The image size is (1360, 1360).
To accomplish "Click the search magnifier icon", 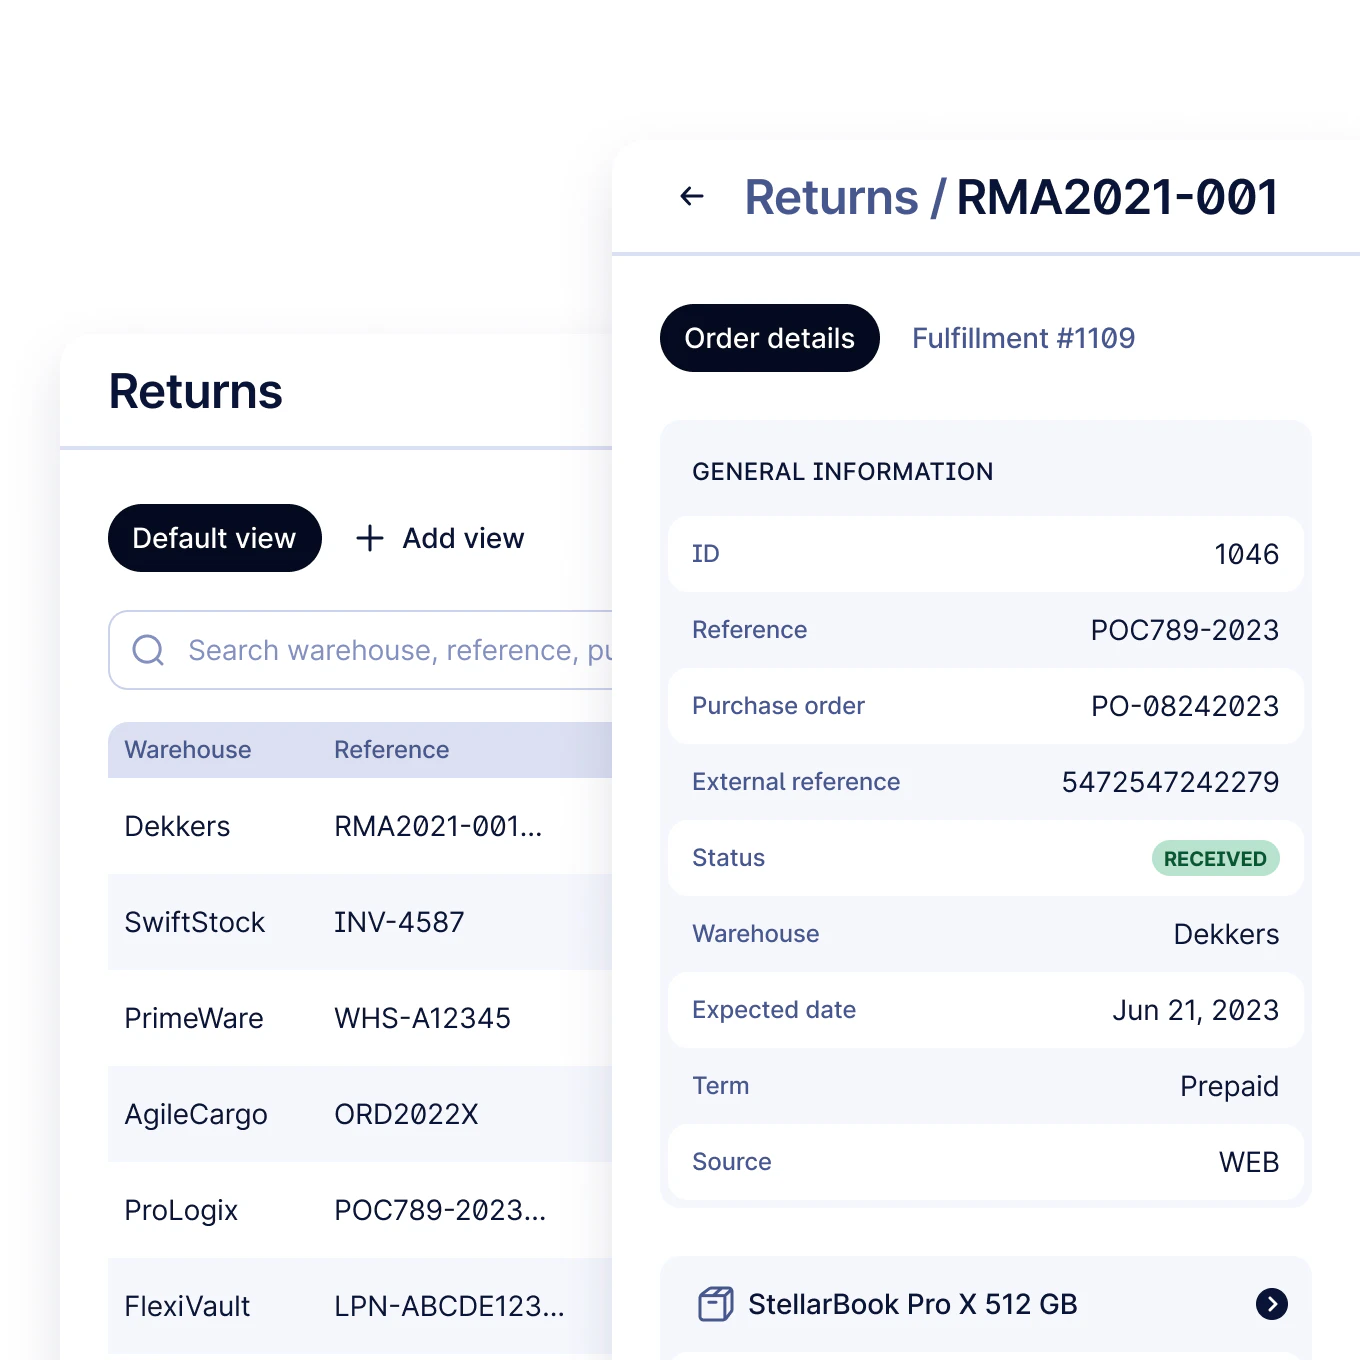I will click(148, 650).
